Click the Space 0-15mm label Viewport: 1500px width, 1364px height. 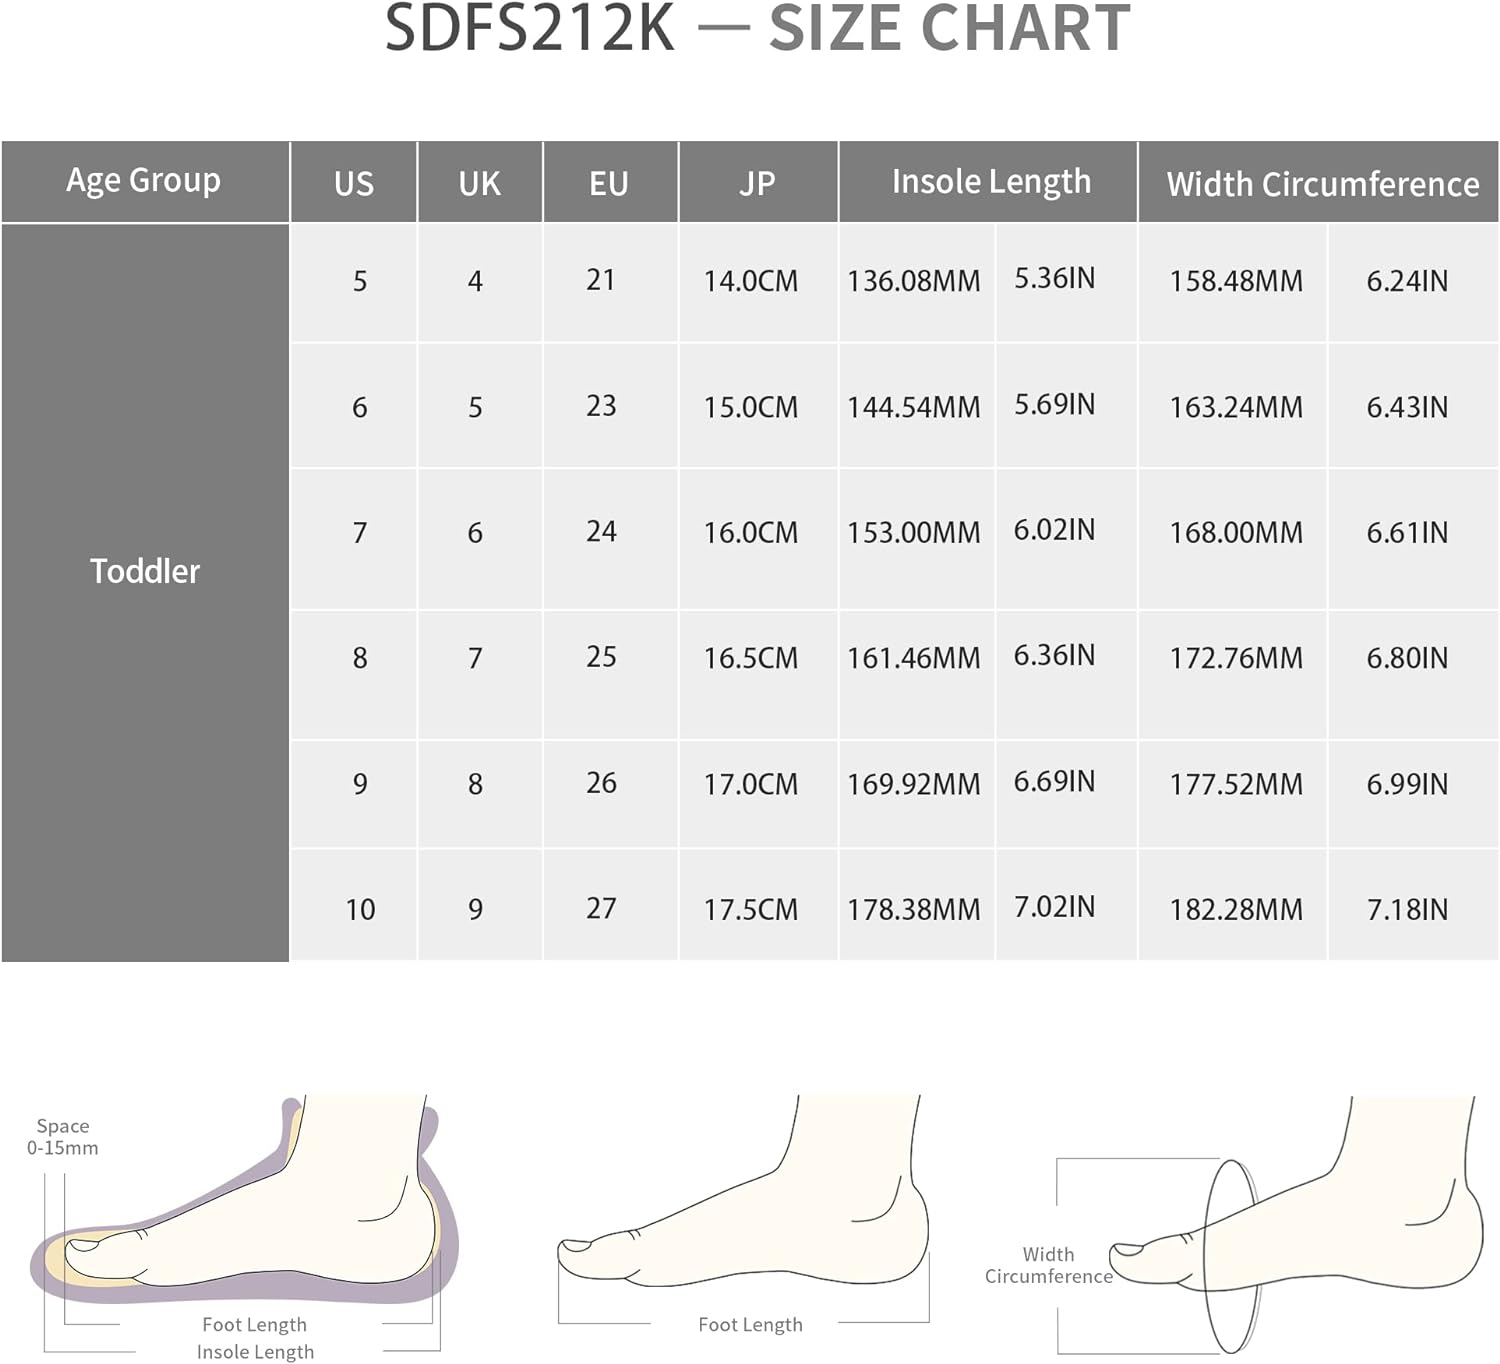point(63,1137)
